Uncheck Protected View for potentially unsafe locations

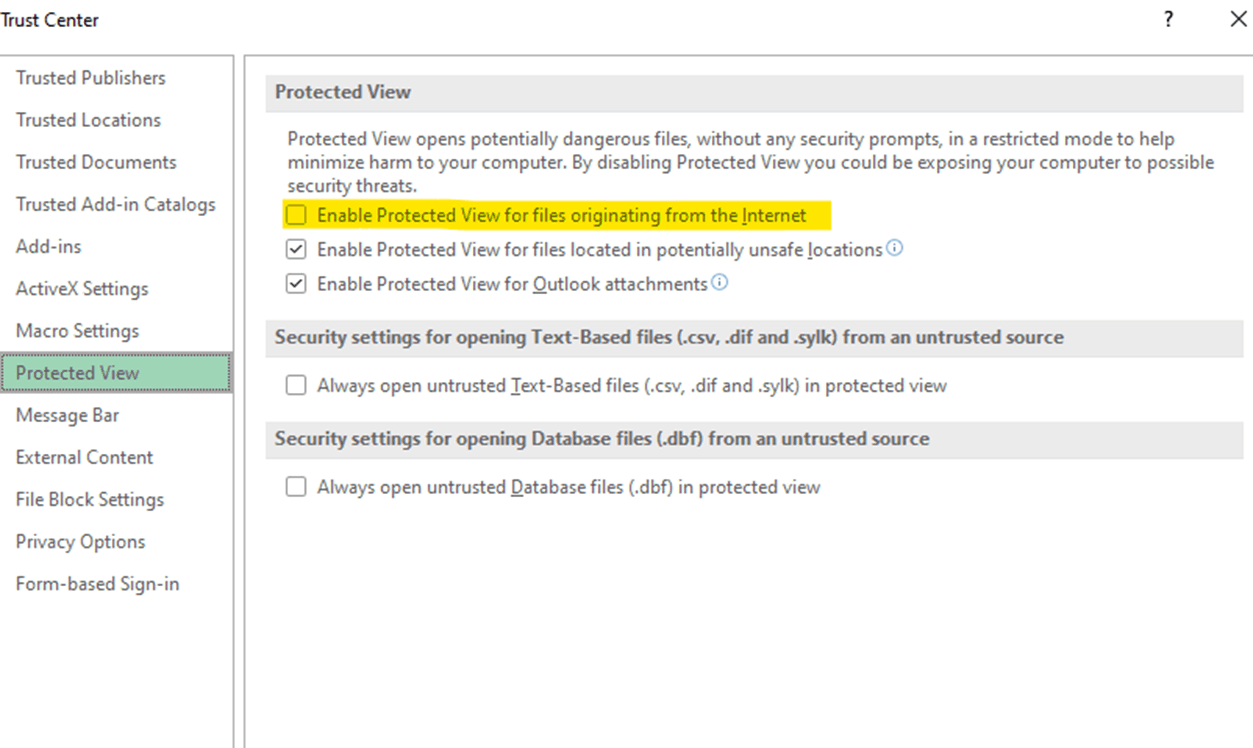tap(296, 249)
